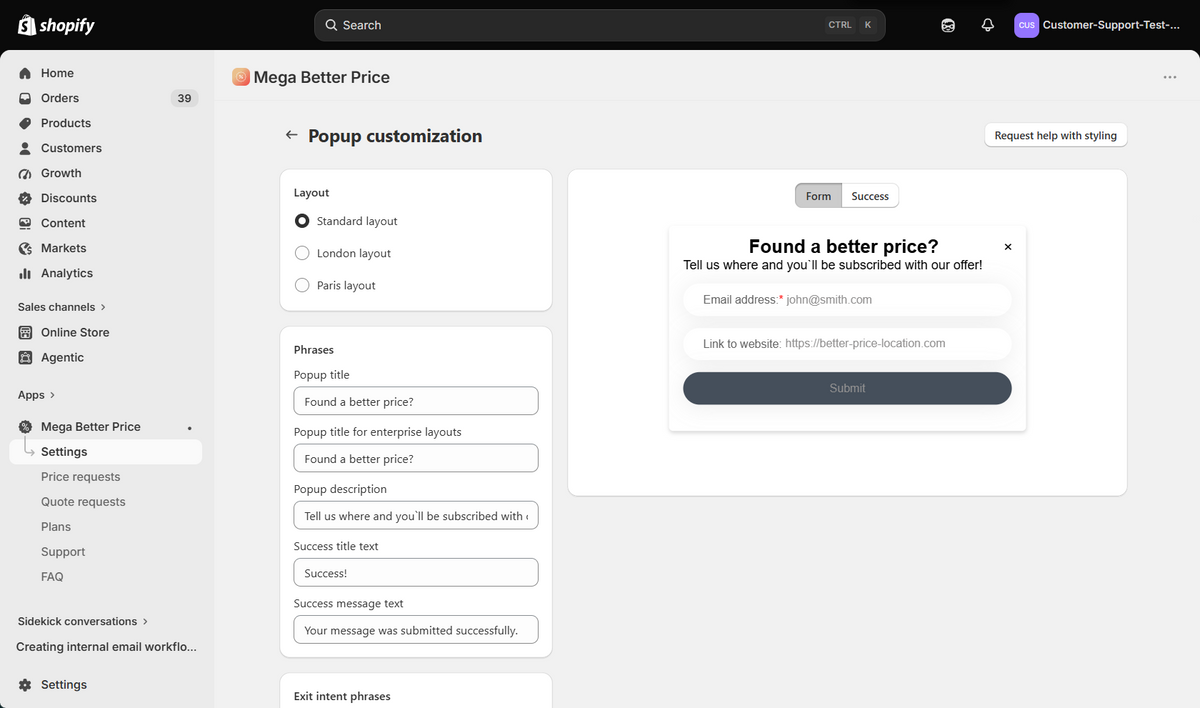Open the Products page link

tap(66, 123)
